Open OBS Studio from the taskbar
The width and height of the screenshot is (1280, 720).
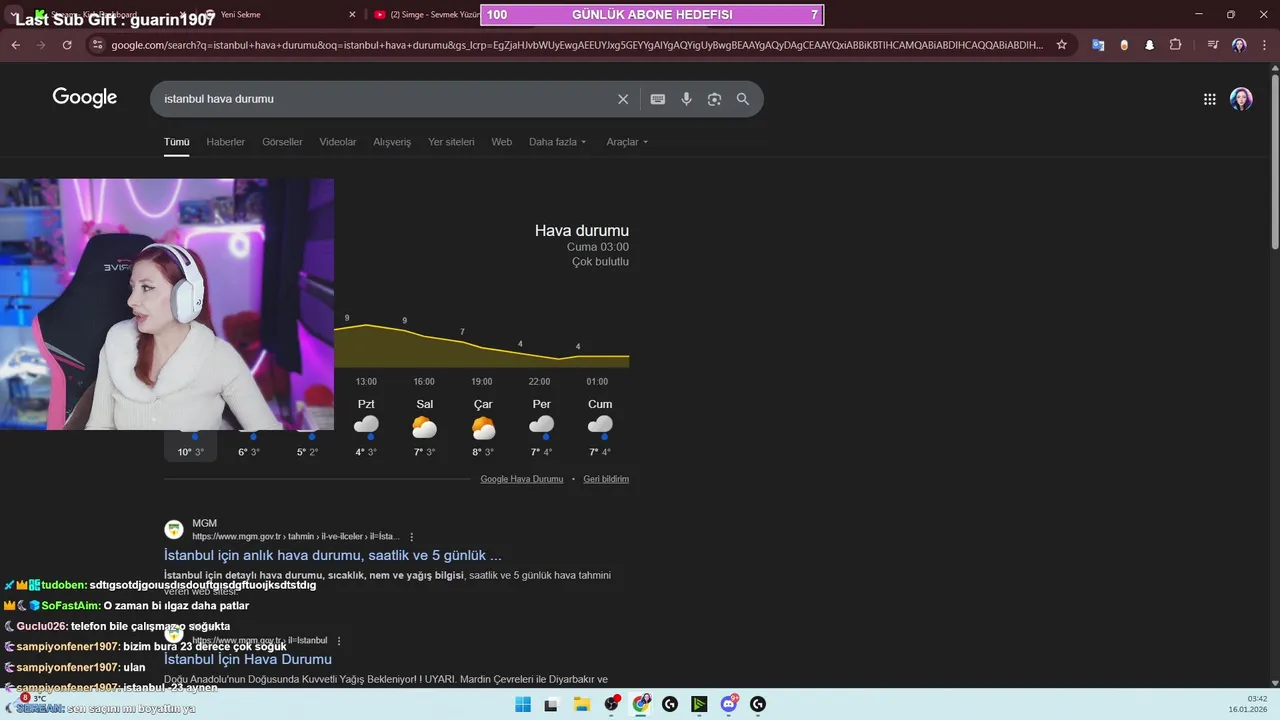pyautogui.click(x=612, y=704)
